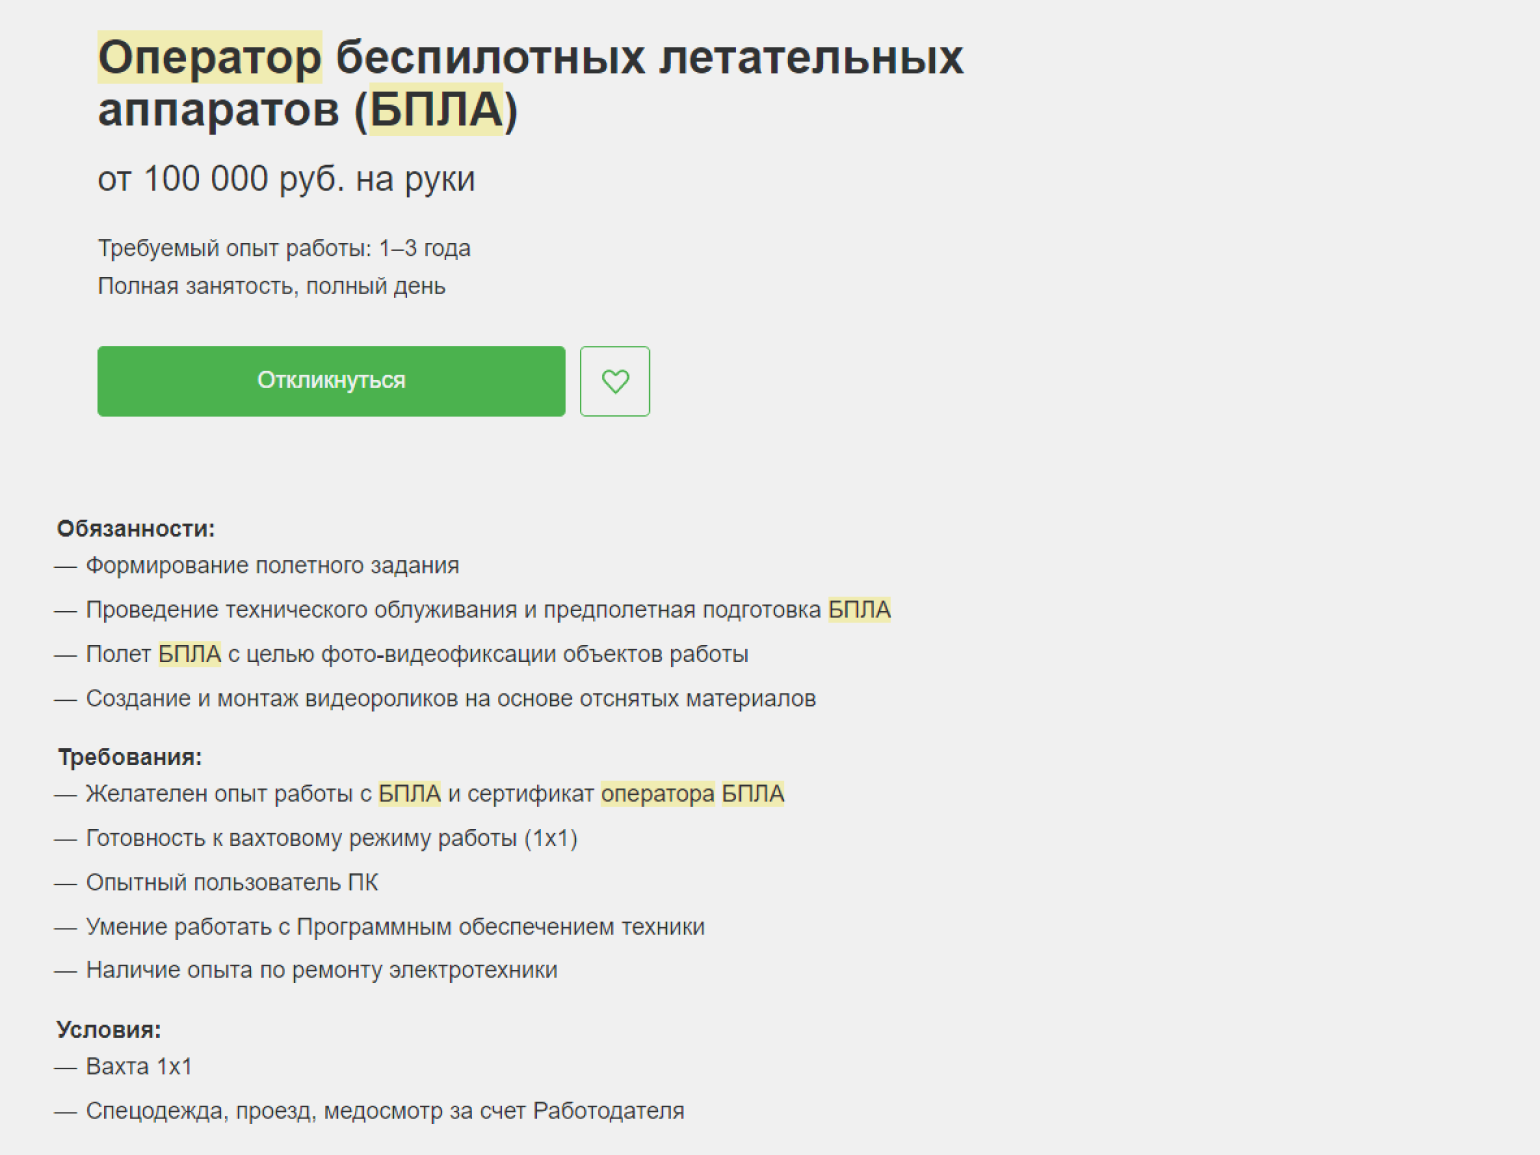Click Полная занятость, полный день text

click(271, 286)
